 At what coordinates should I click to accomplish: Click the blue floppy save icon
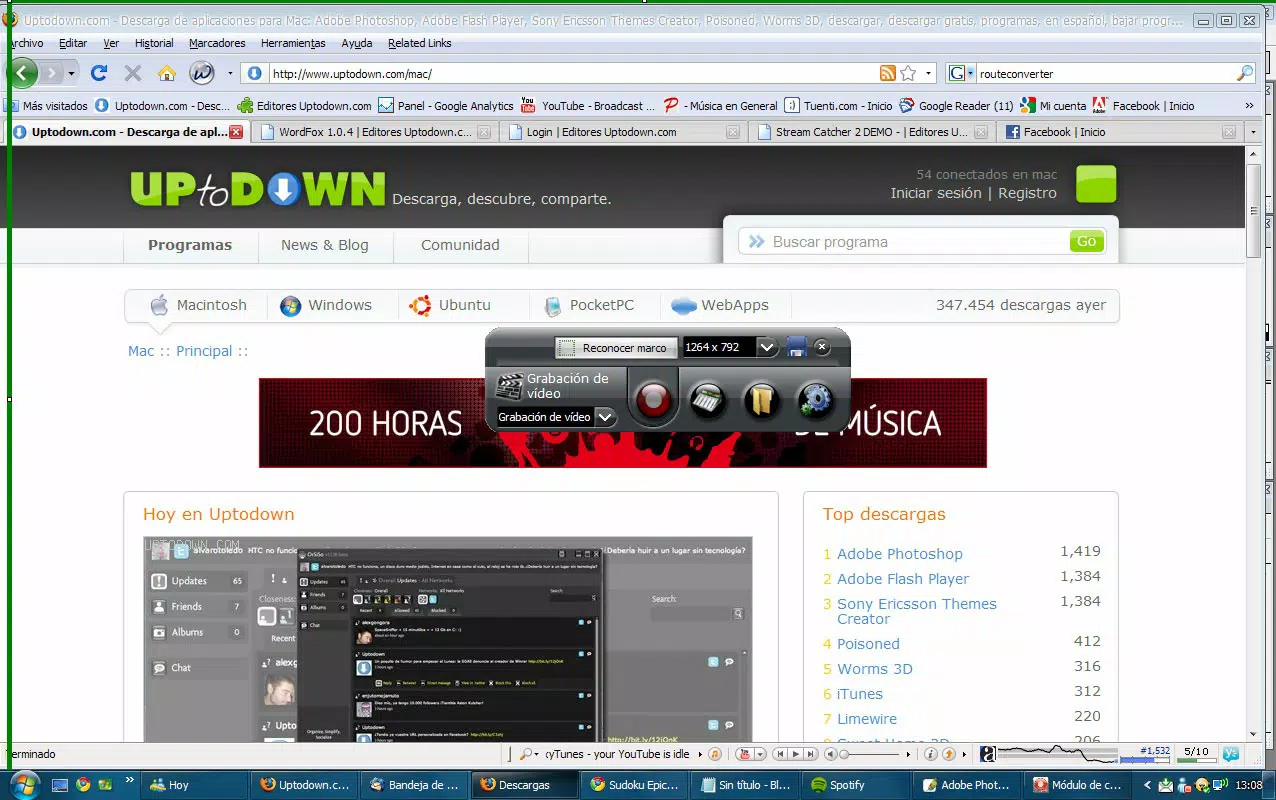[797, 347]
